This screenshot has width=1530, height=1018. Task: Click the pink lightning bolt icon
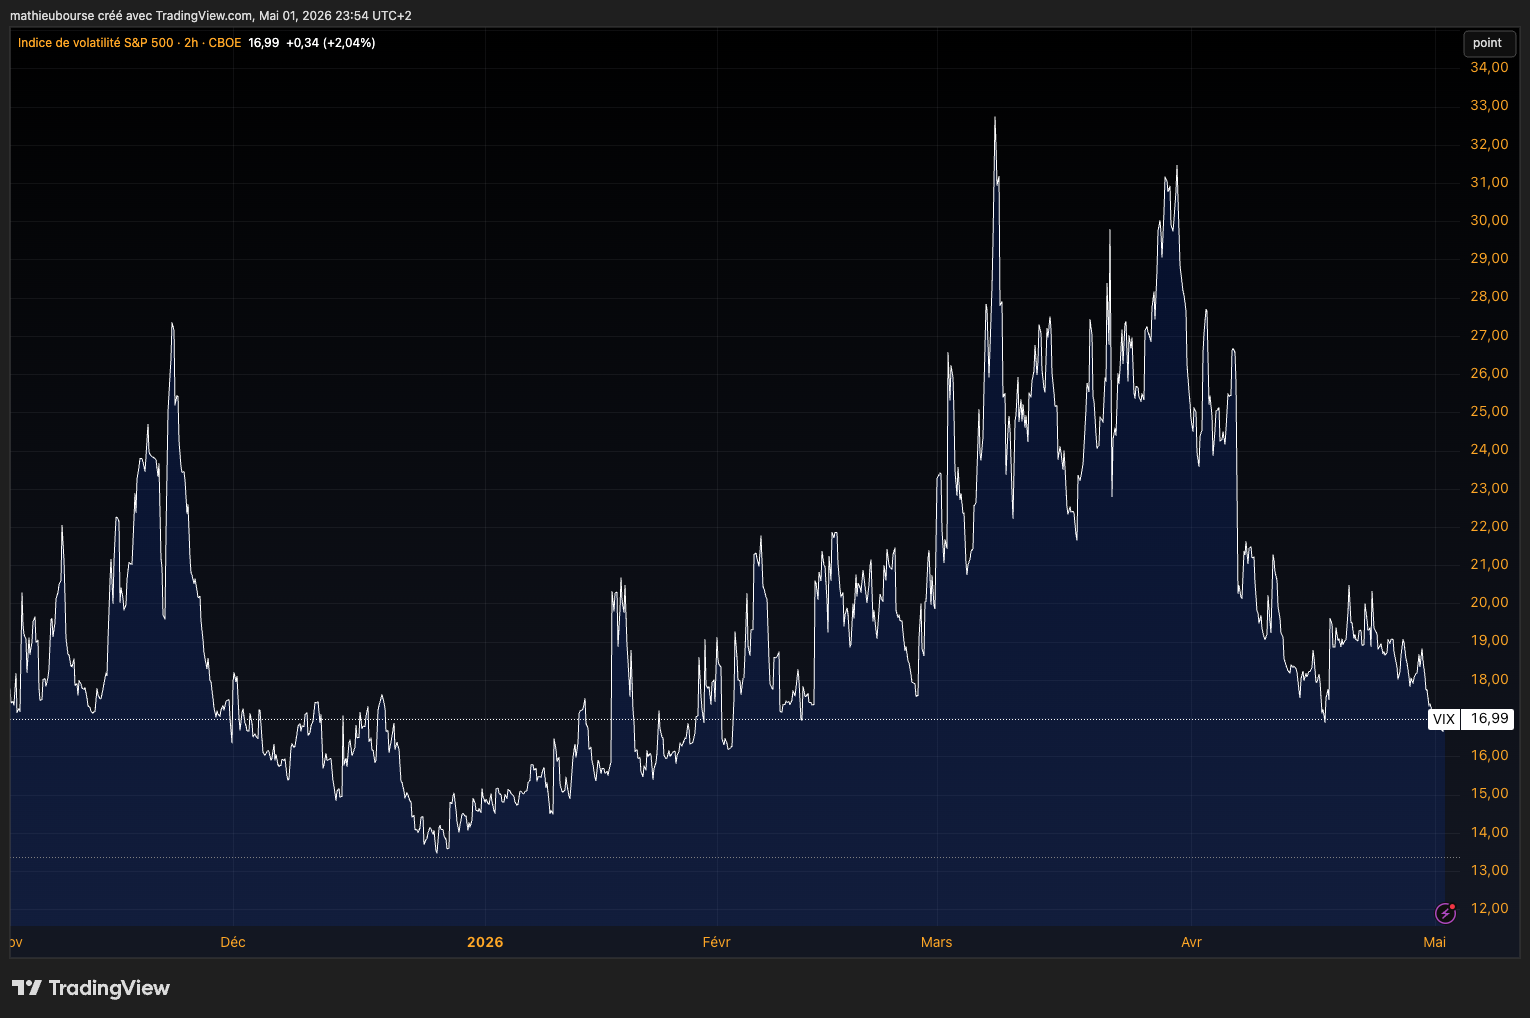click(1445, 913)
